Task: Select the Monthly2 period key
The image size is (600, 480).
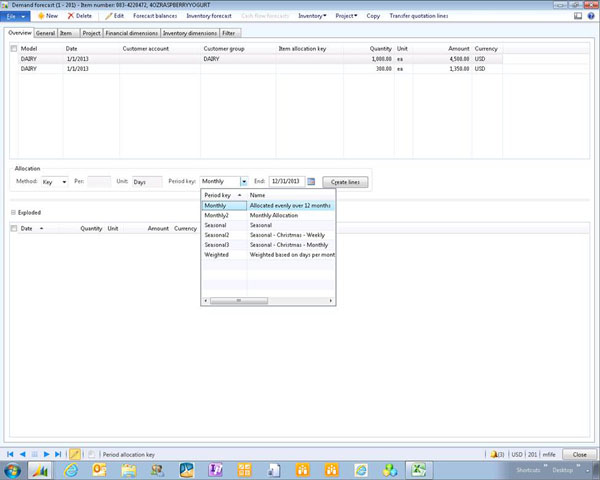Action: point(268,216)
